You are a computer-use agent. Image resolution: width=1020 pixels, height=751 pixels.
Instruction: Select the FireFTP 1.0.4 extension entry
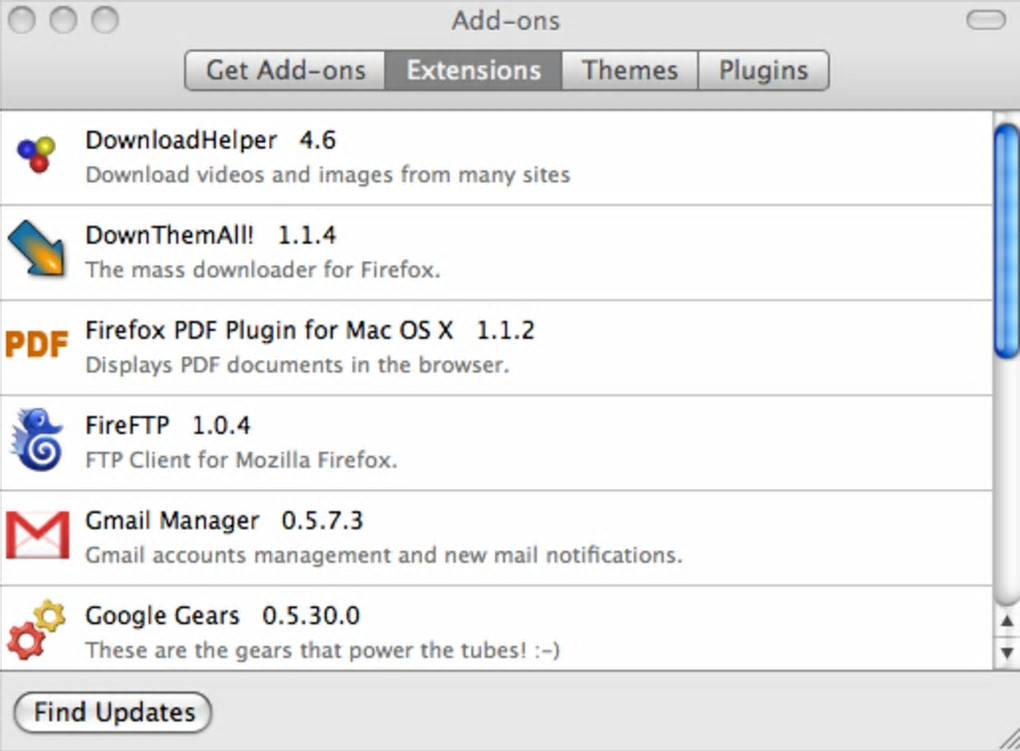pos(500,442)
